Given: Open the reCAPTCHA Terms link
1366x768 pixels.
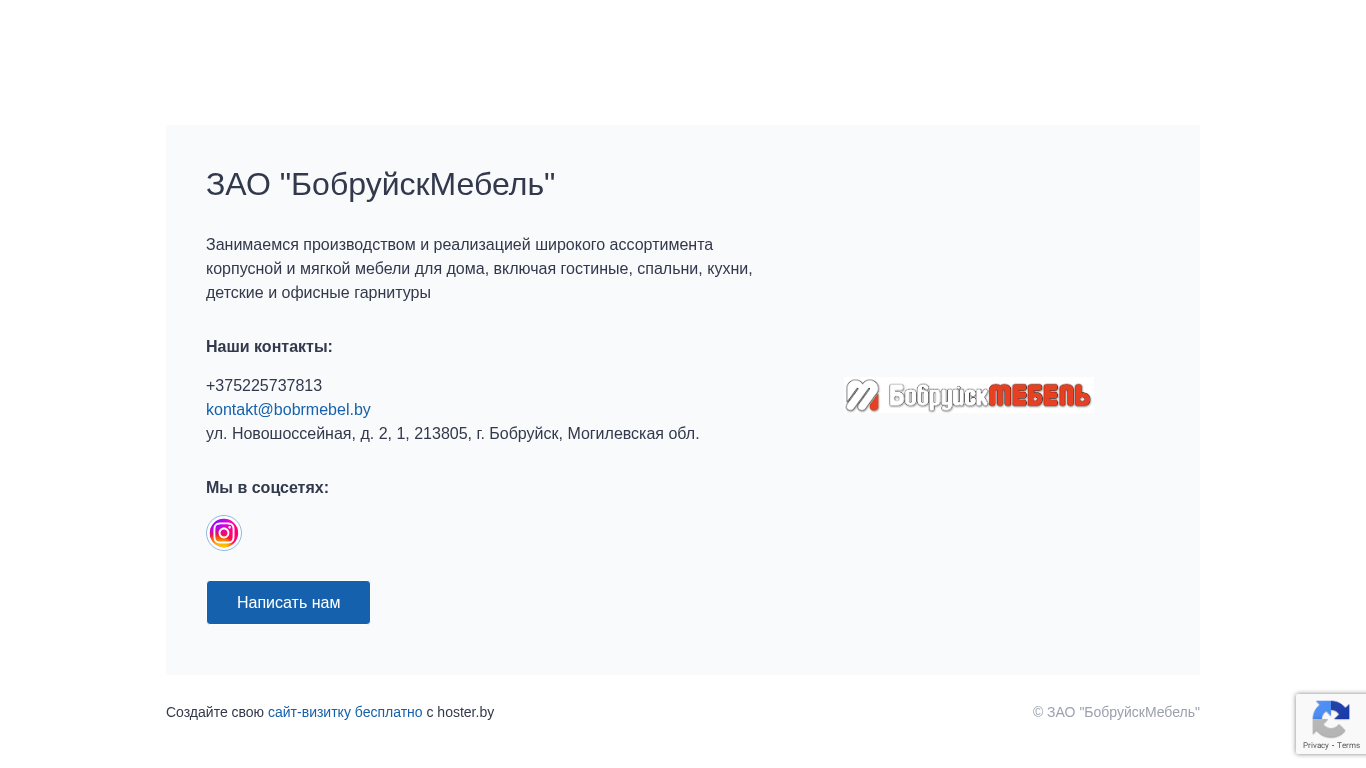Looking at the screenshot, I should click(1349, 745).
